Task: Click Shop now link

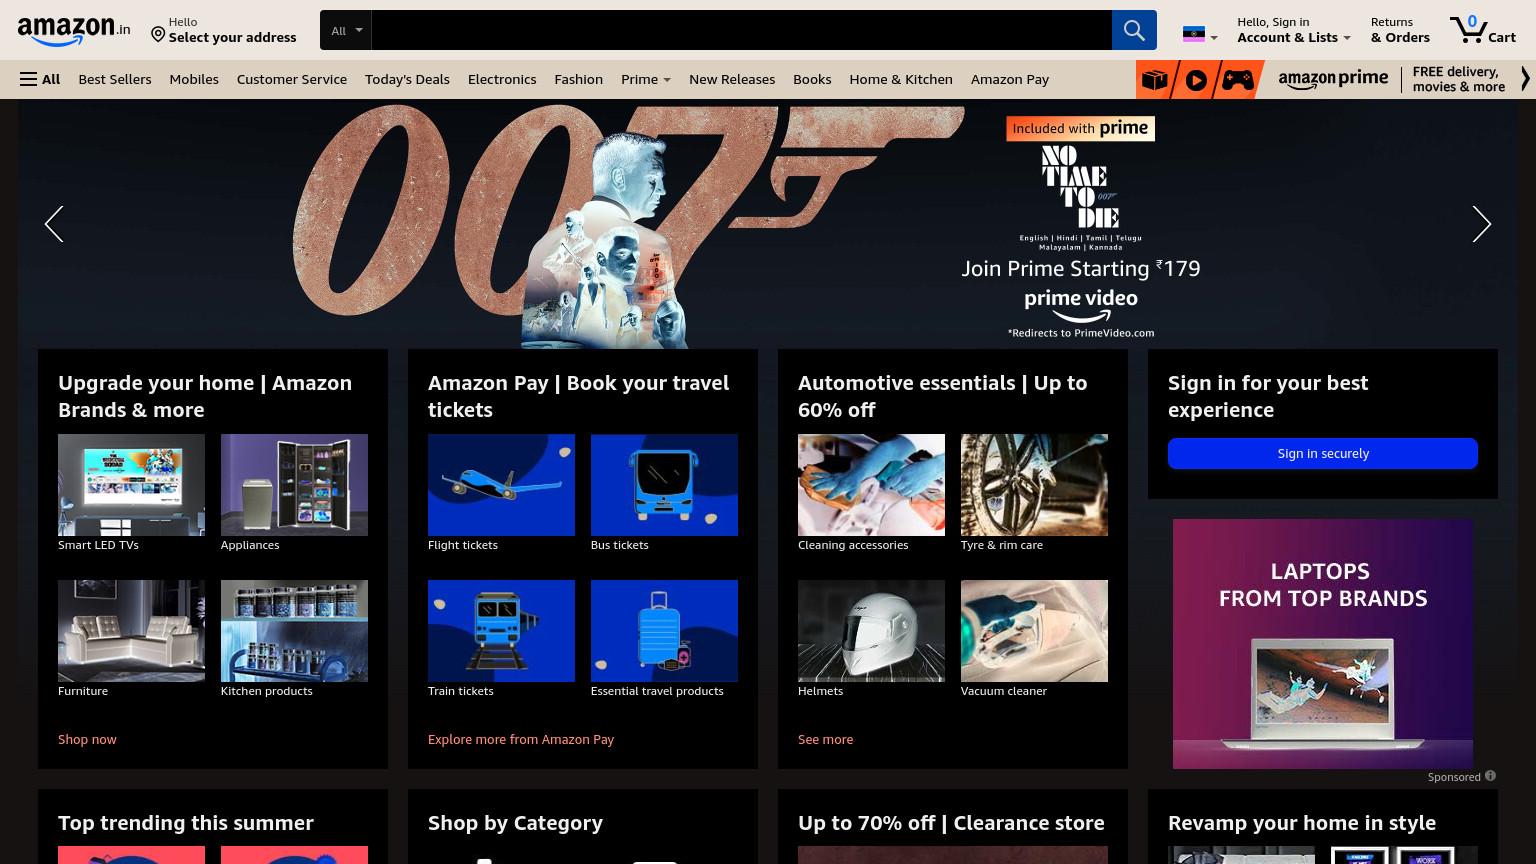Action: [87, 739]
